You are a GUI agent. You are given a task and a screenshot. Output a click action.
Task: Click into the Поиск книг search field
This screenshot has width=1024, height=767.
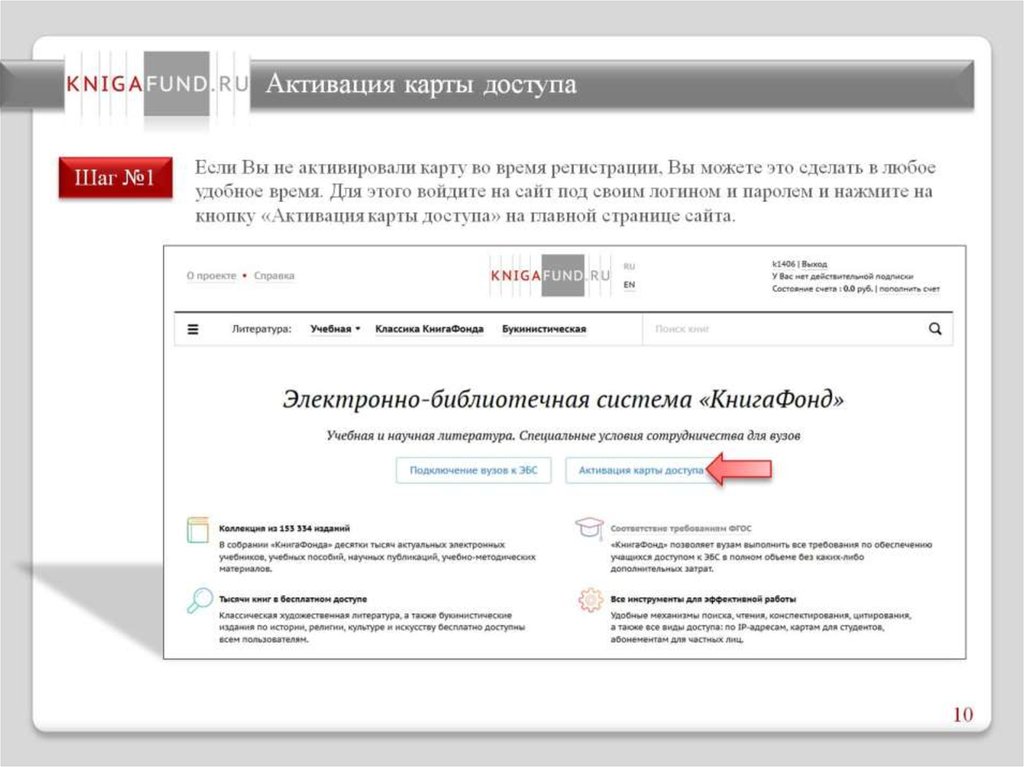[x=780, y=328]
